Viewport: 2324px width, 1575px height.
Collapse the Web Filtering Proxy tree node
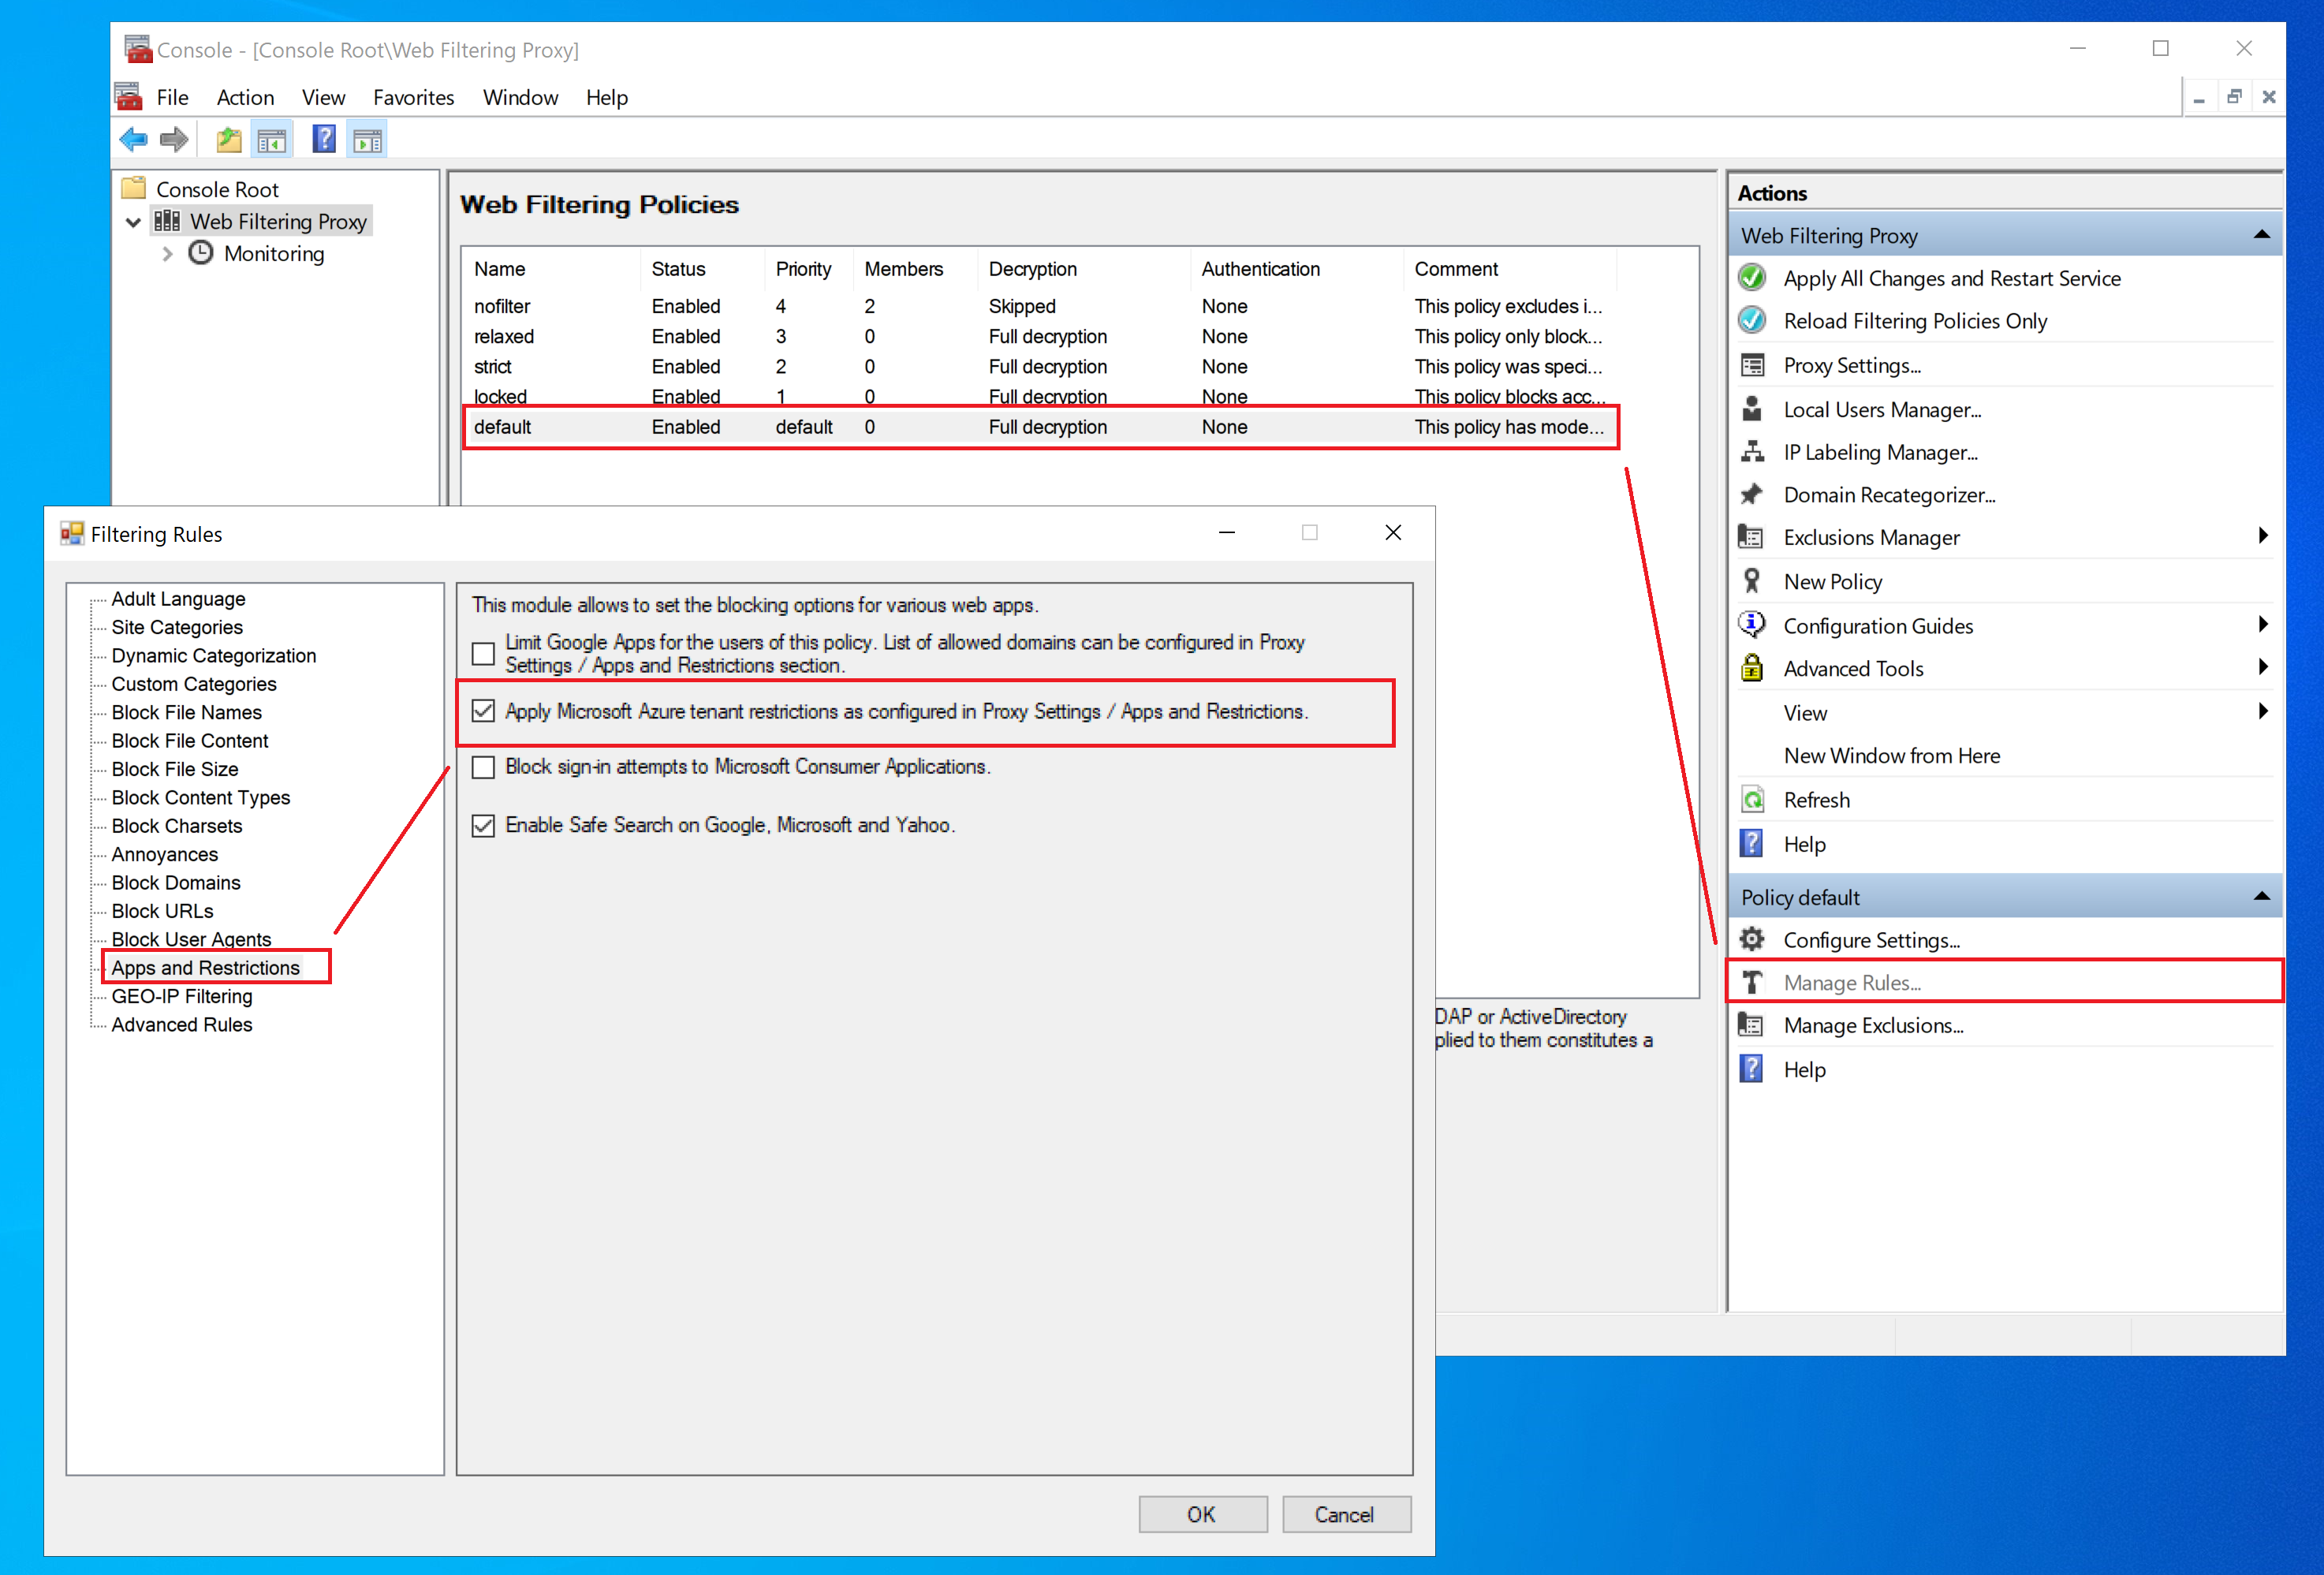(133, 222)
